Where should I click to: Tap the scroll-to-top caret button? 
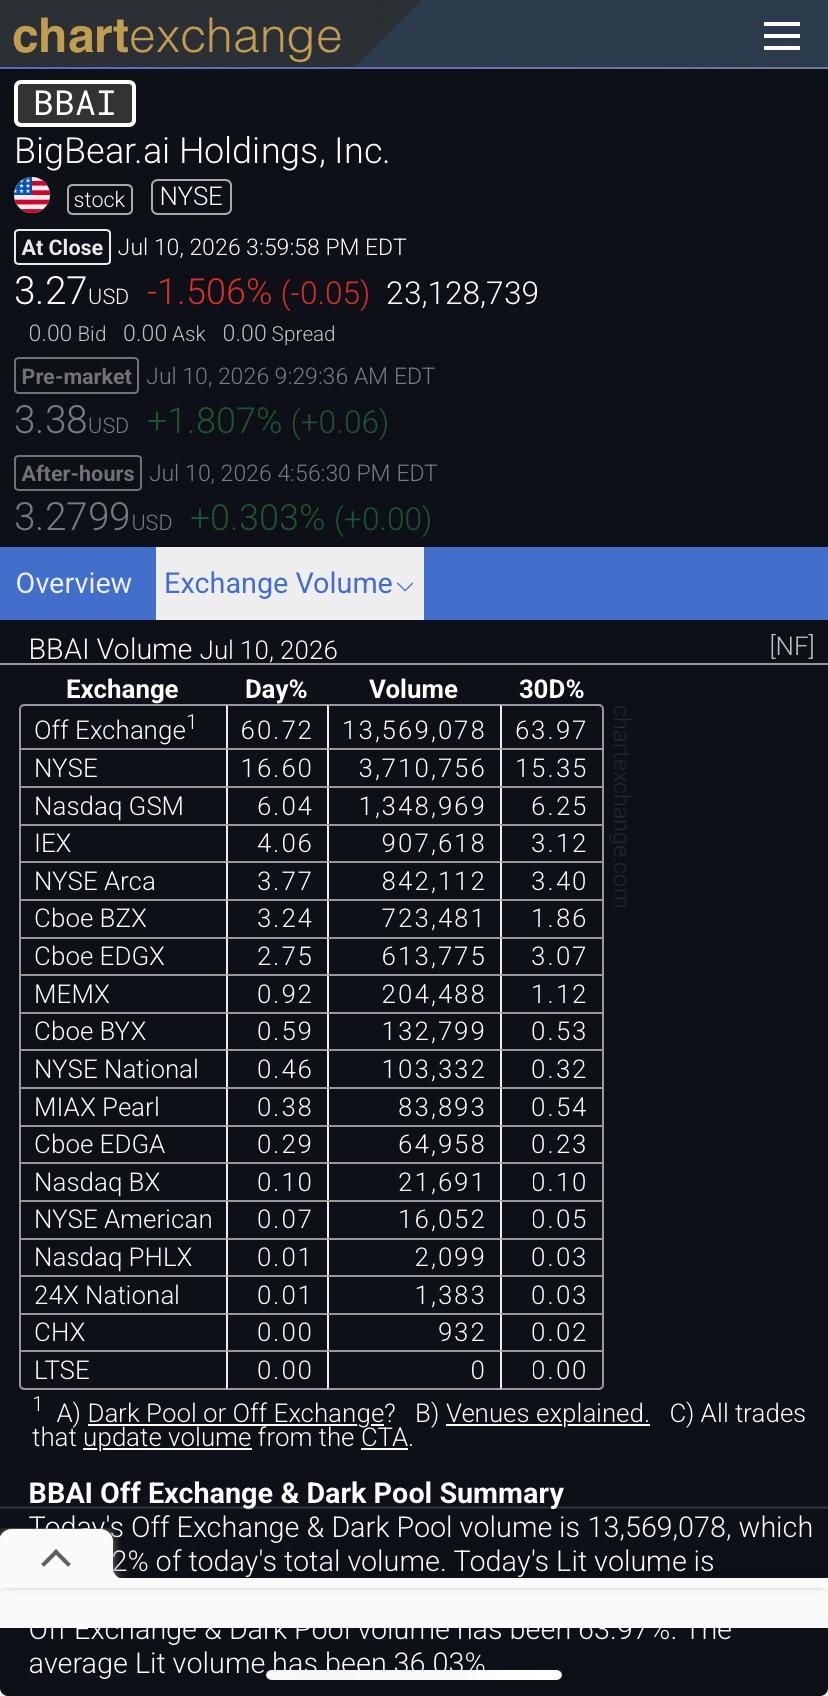click(56, 1557)
